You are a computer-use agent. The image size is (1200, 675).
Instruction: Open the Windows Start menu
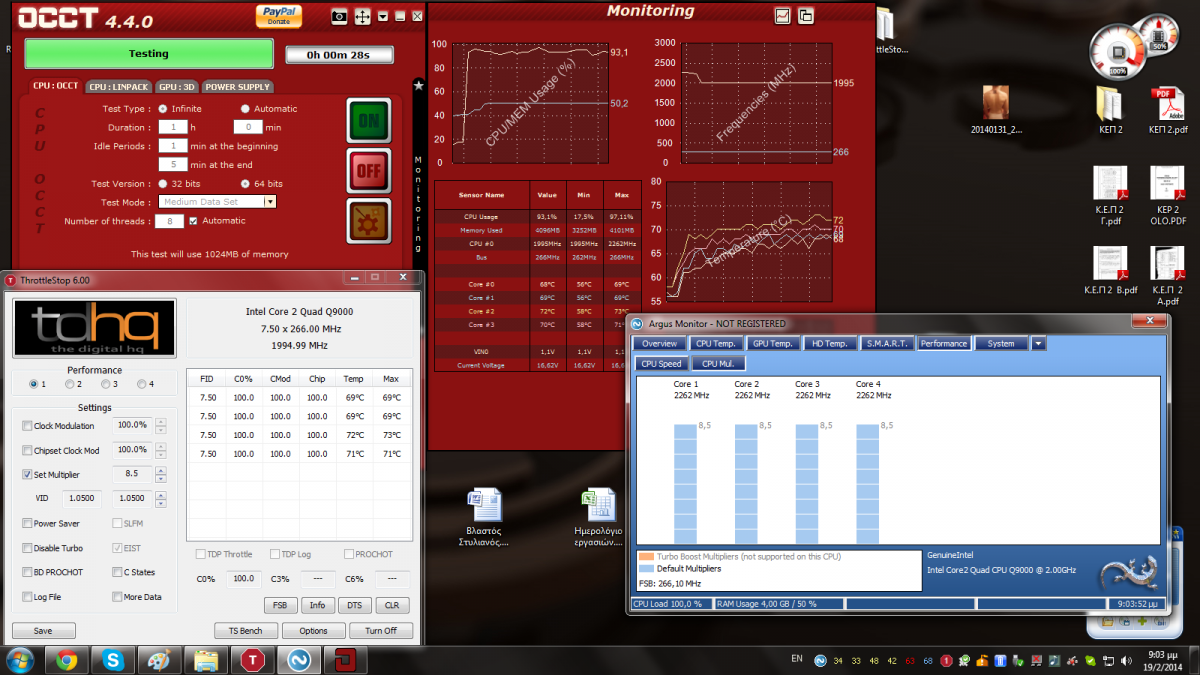20,659
